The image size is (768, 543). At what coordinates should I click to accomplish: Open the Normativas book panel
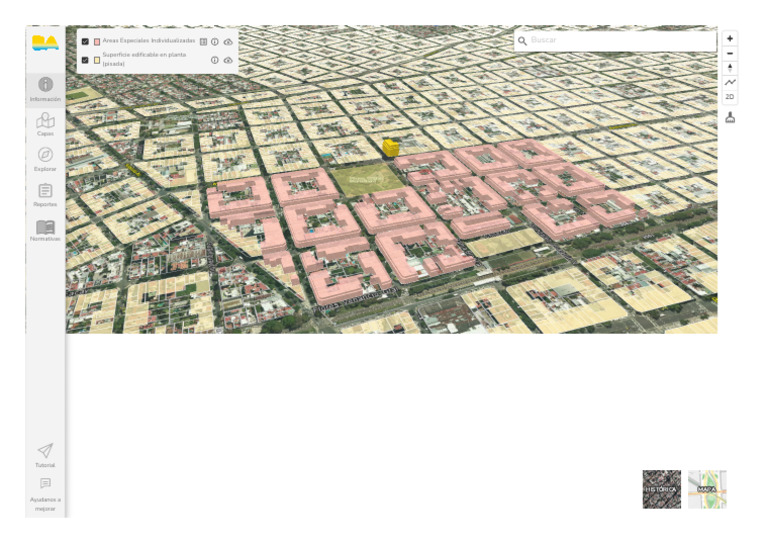[x=45, y=230]
